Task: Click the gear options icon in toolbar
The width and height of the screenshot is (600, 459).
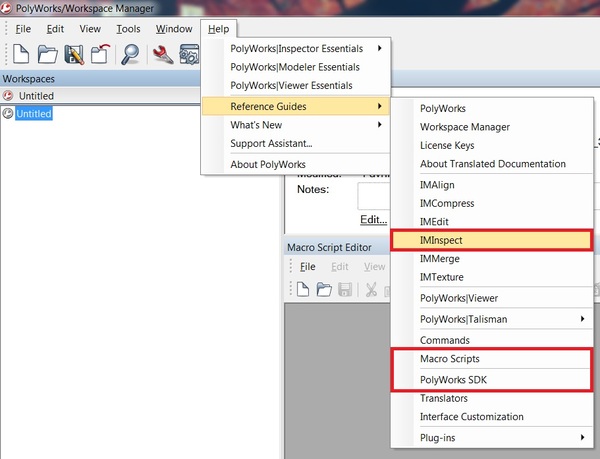Action: (189, 54)
